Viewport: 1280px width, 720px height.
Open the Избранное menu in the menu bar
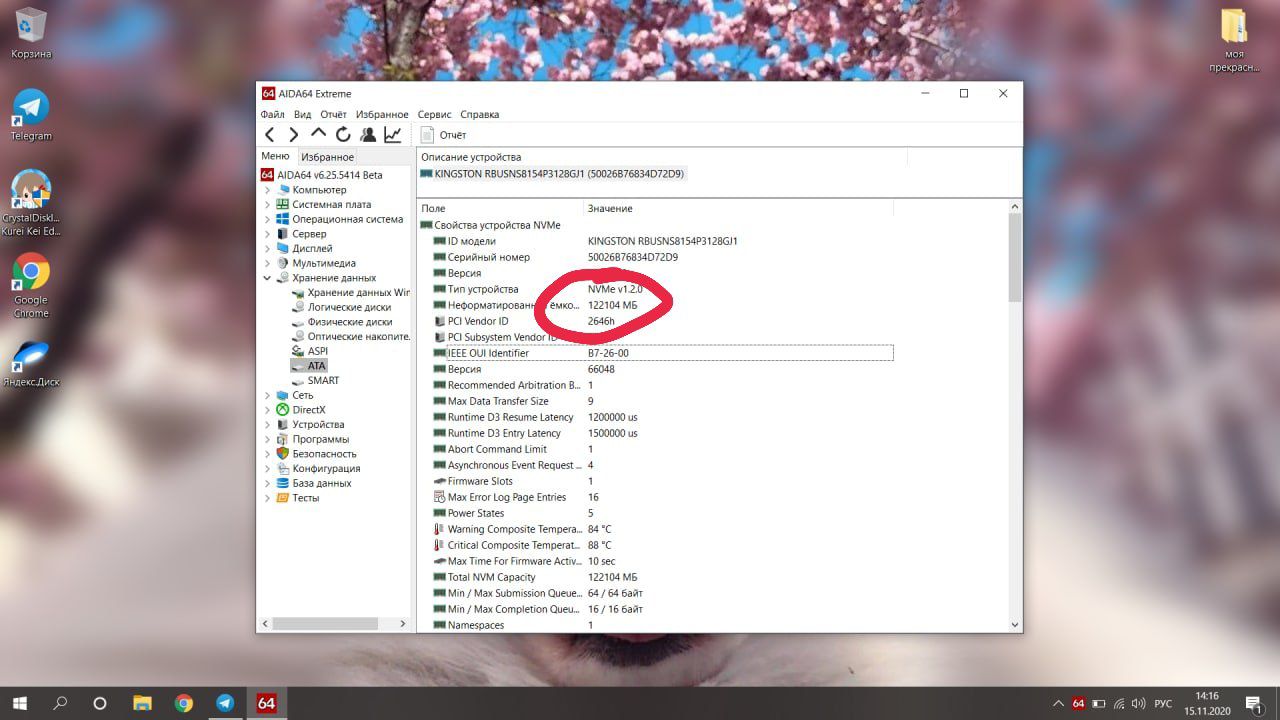click(382, 114)
